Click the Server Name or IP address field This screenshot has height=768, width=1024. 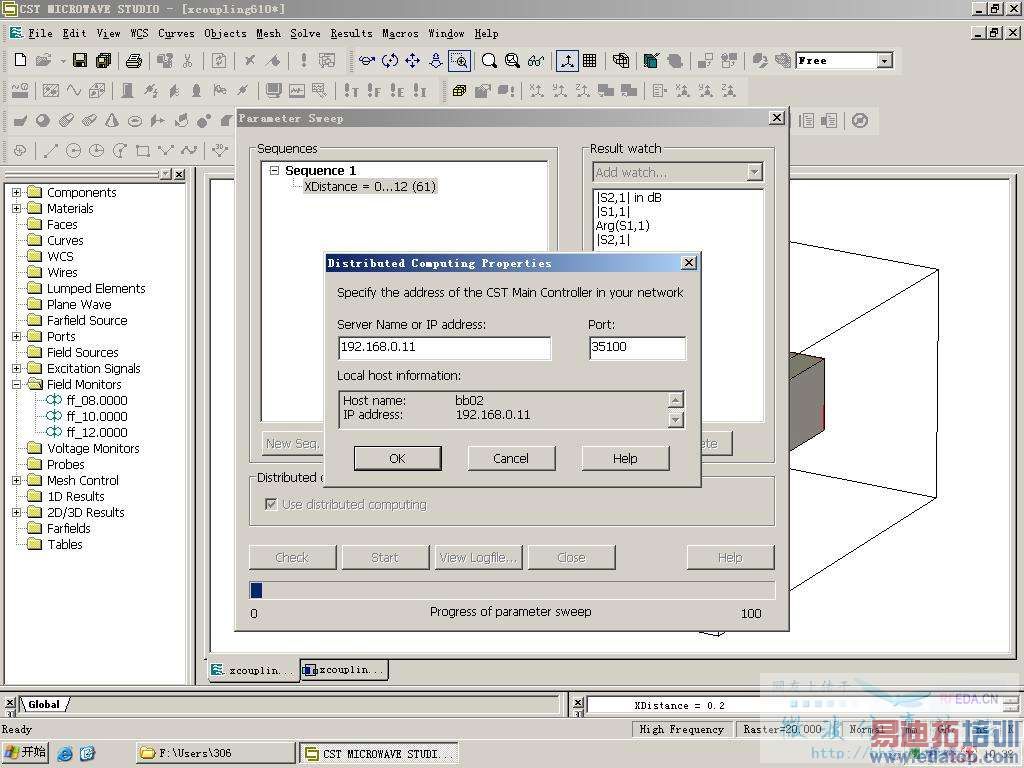[x=444, y=347]
